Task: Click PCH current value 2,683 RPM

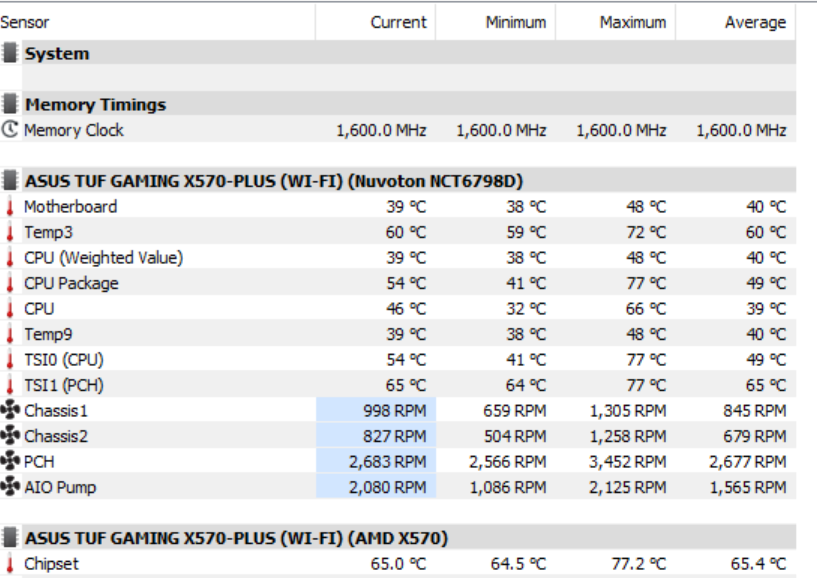Action: coord(387,462)
